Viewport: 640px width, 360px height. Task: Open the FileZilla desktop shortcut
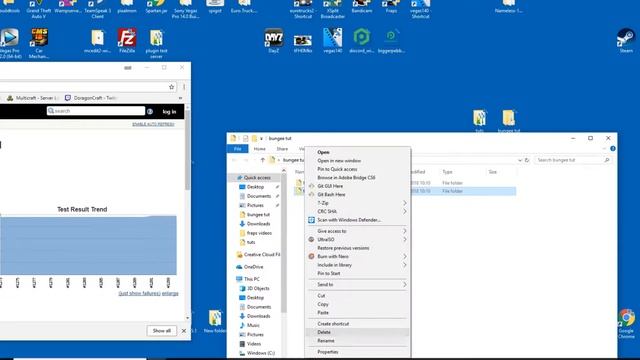point(127,40)
